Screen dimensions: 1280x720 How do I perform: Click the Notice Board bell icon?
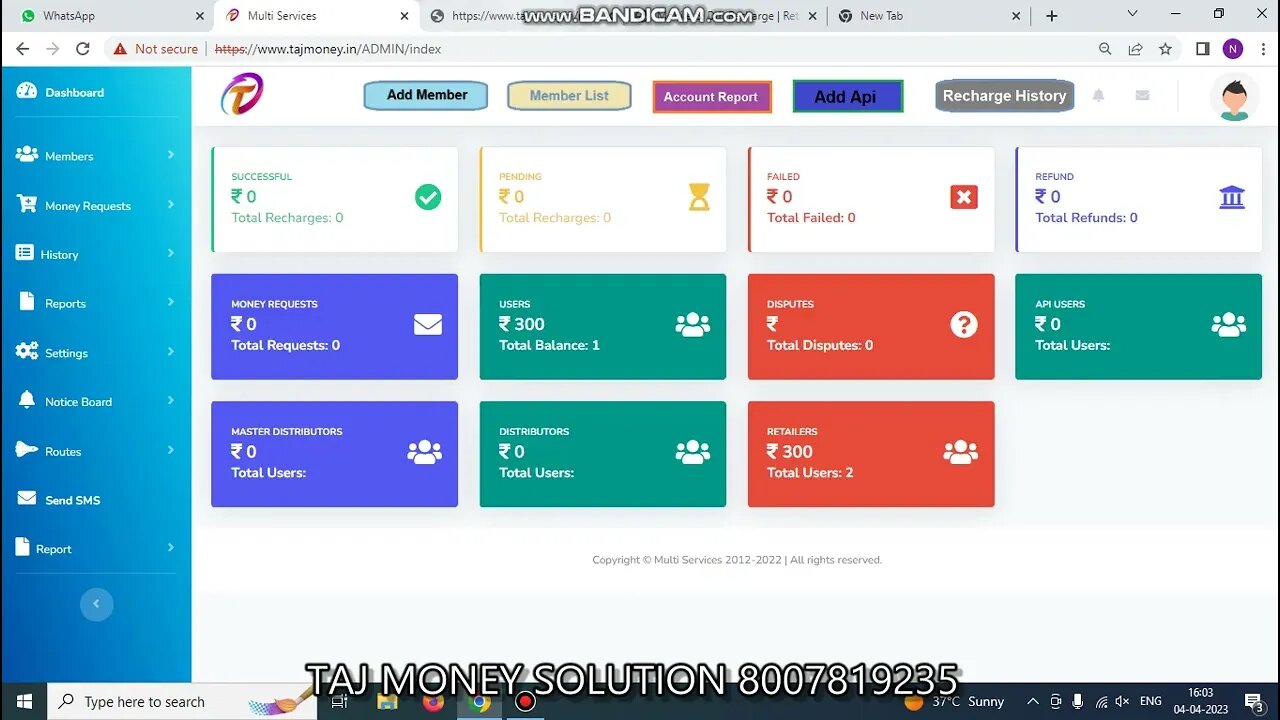(27, 400)
